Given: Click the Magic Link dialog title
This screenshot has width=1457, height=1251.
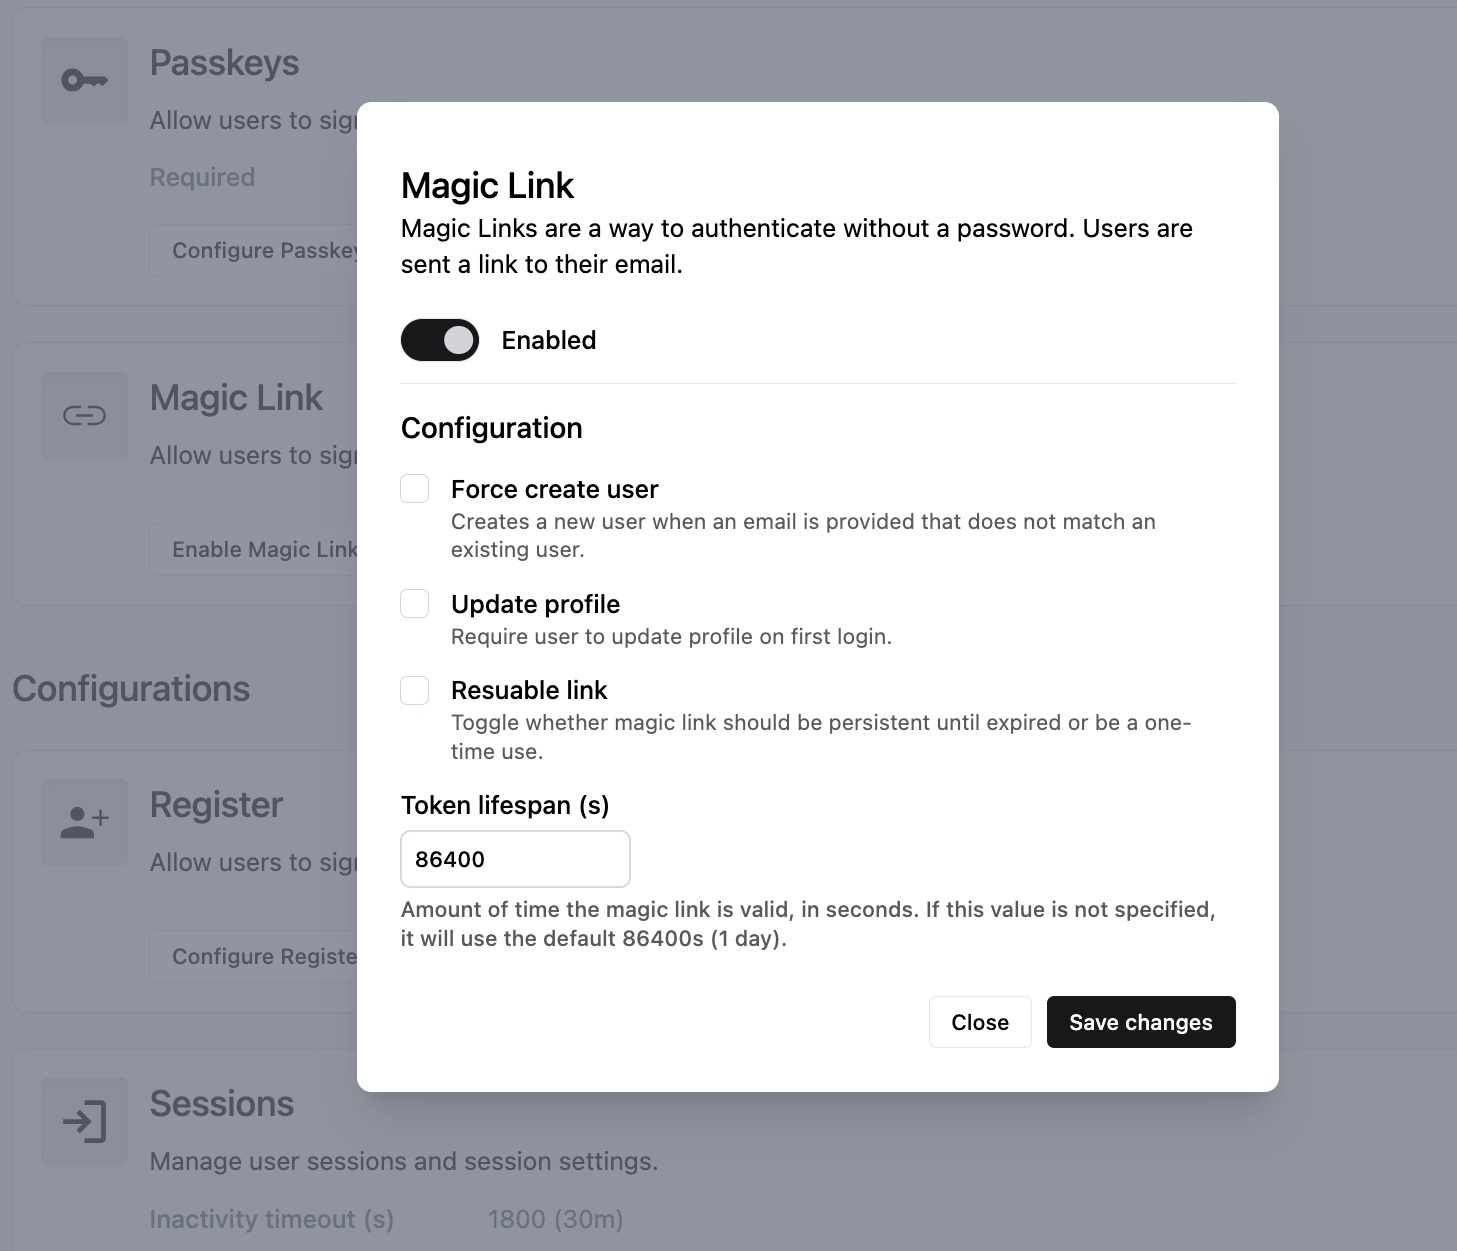Looking at the screenshot, I should pyautogui.click(x=487, y=185).
